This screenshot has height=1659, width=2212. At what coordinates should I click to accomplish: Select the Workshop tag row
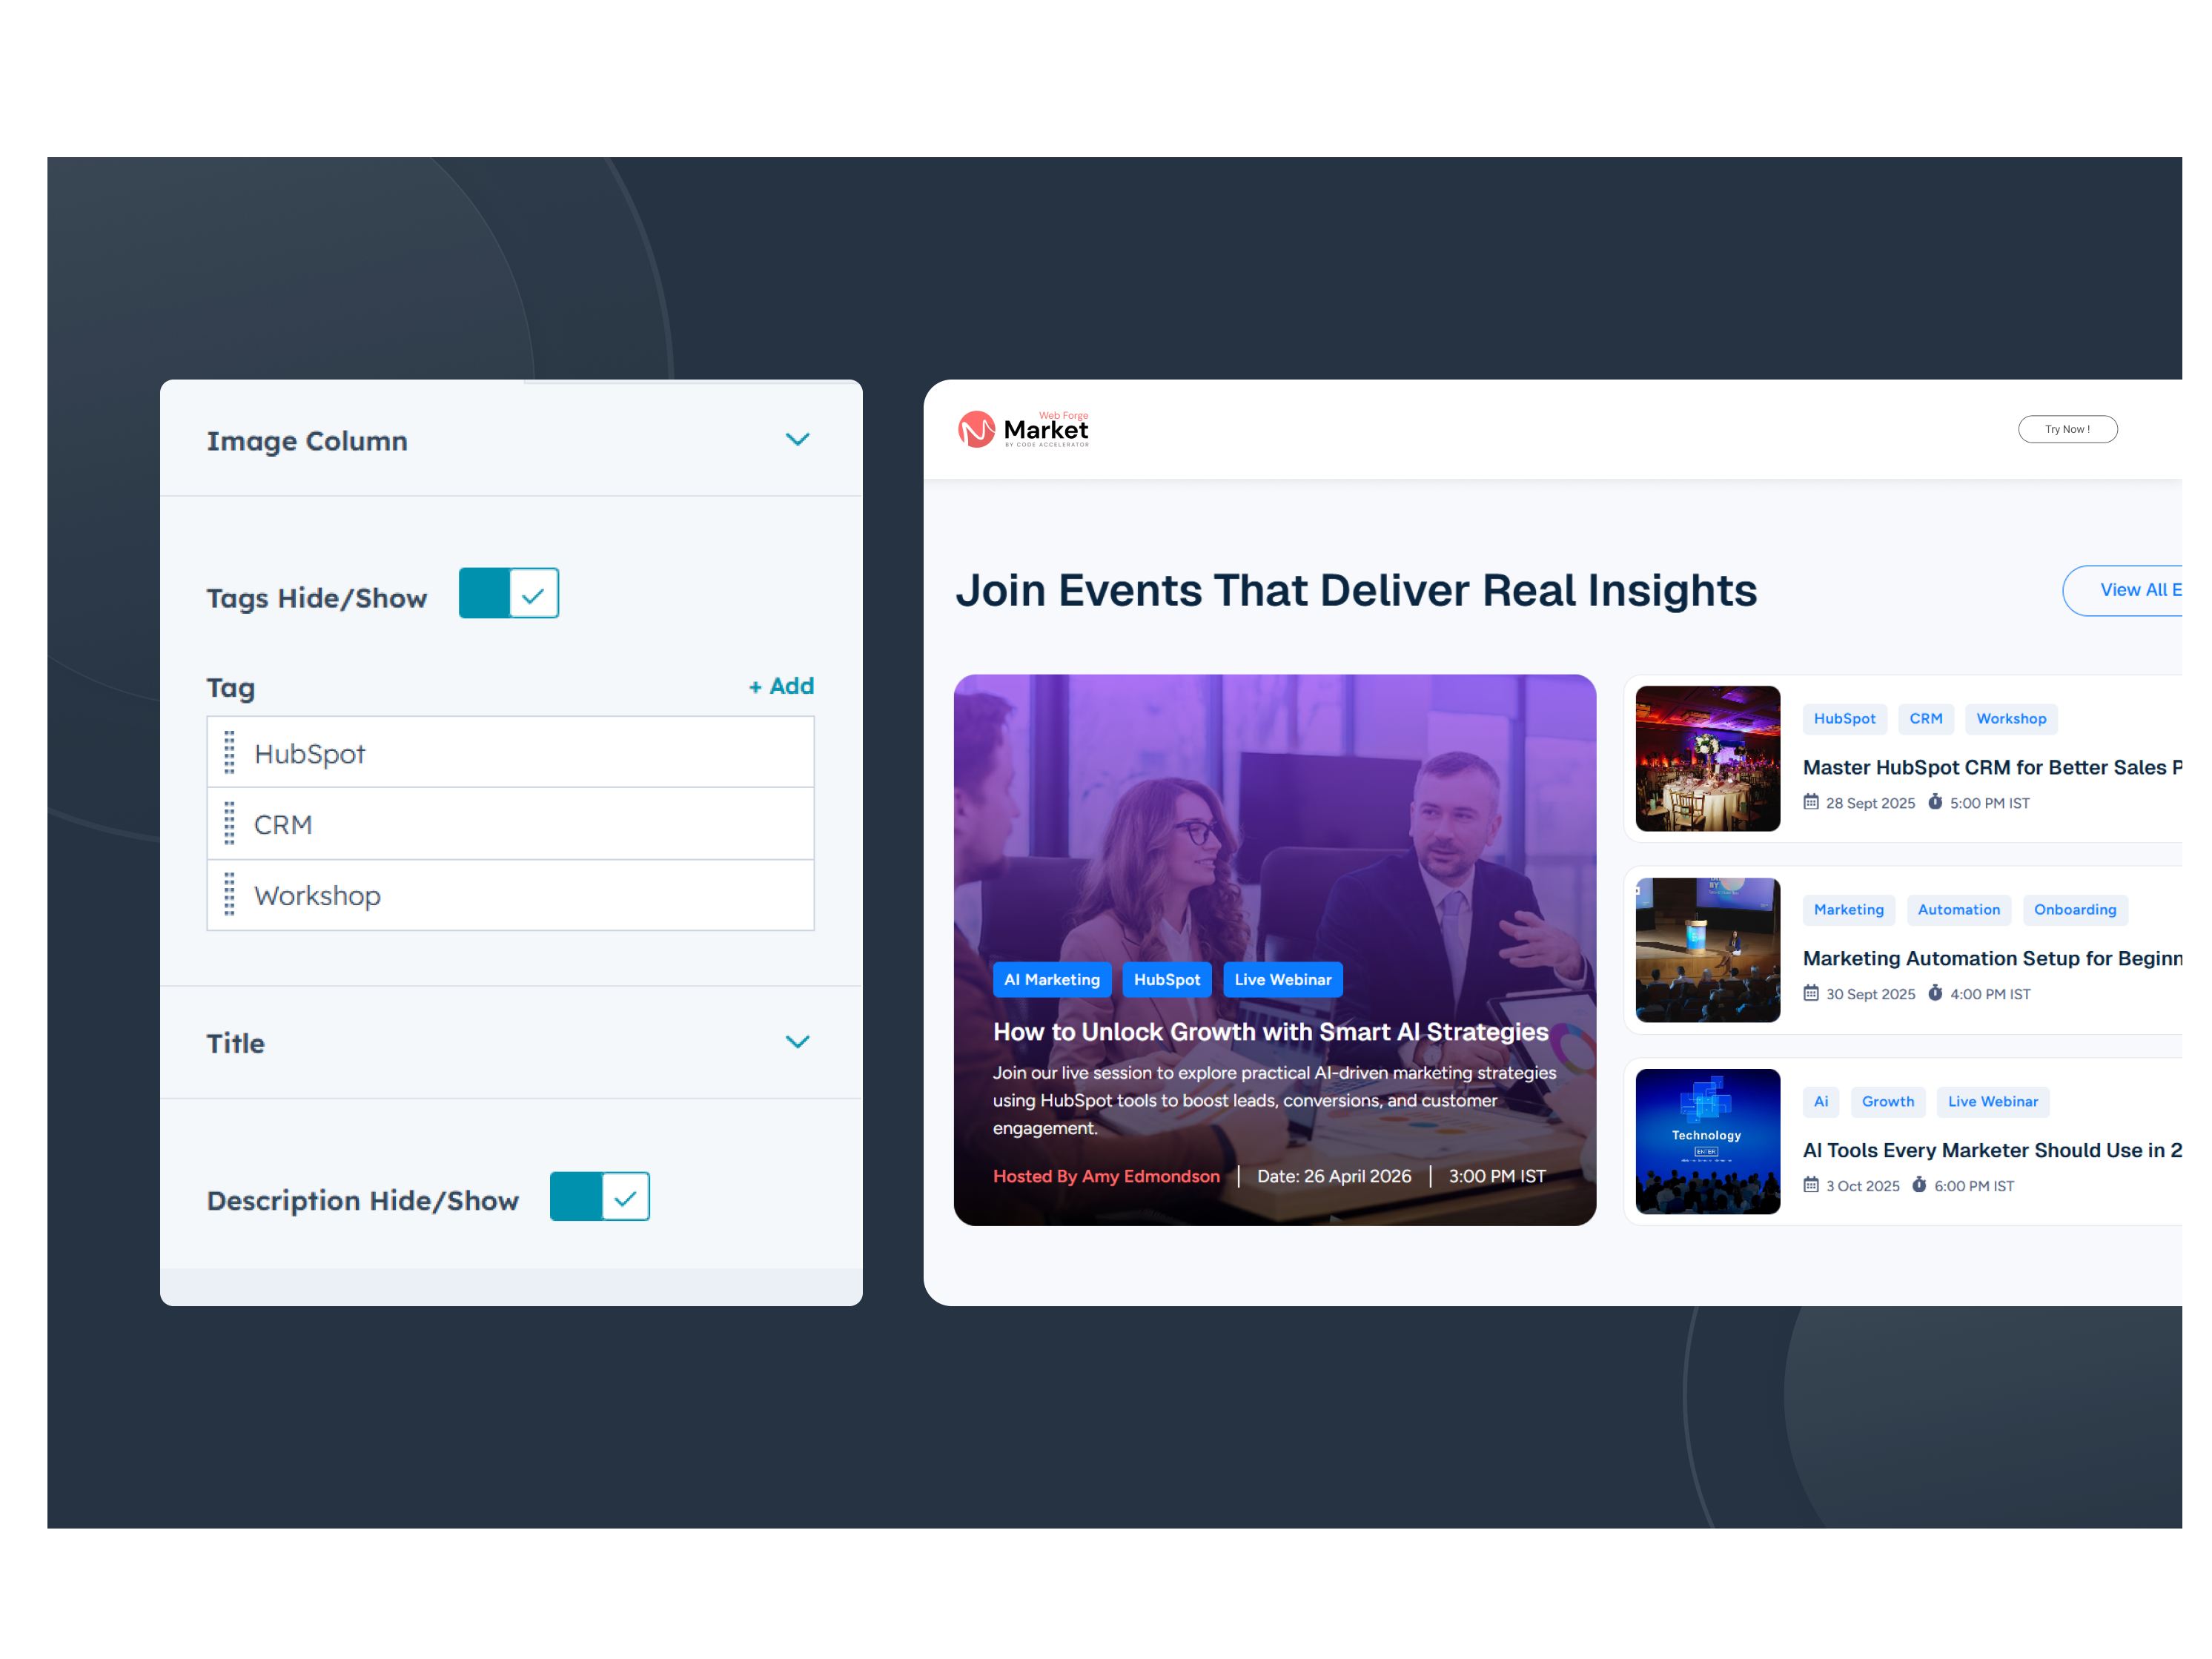510,895
